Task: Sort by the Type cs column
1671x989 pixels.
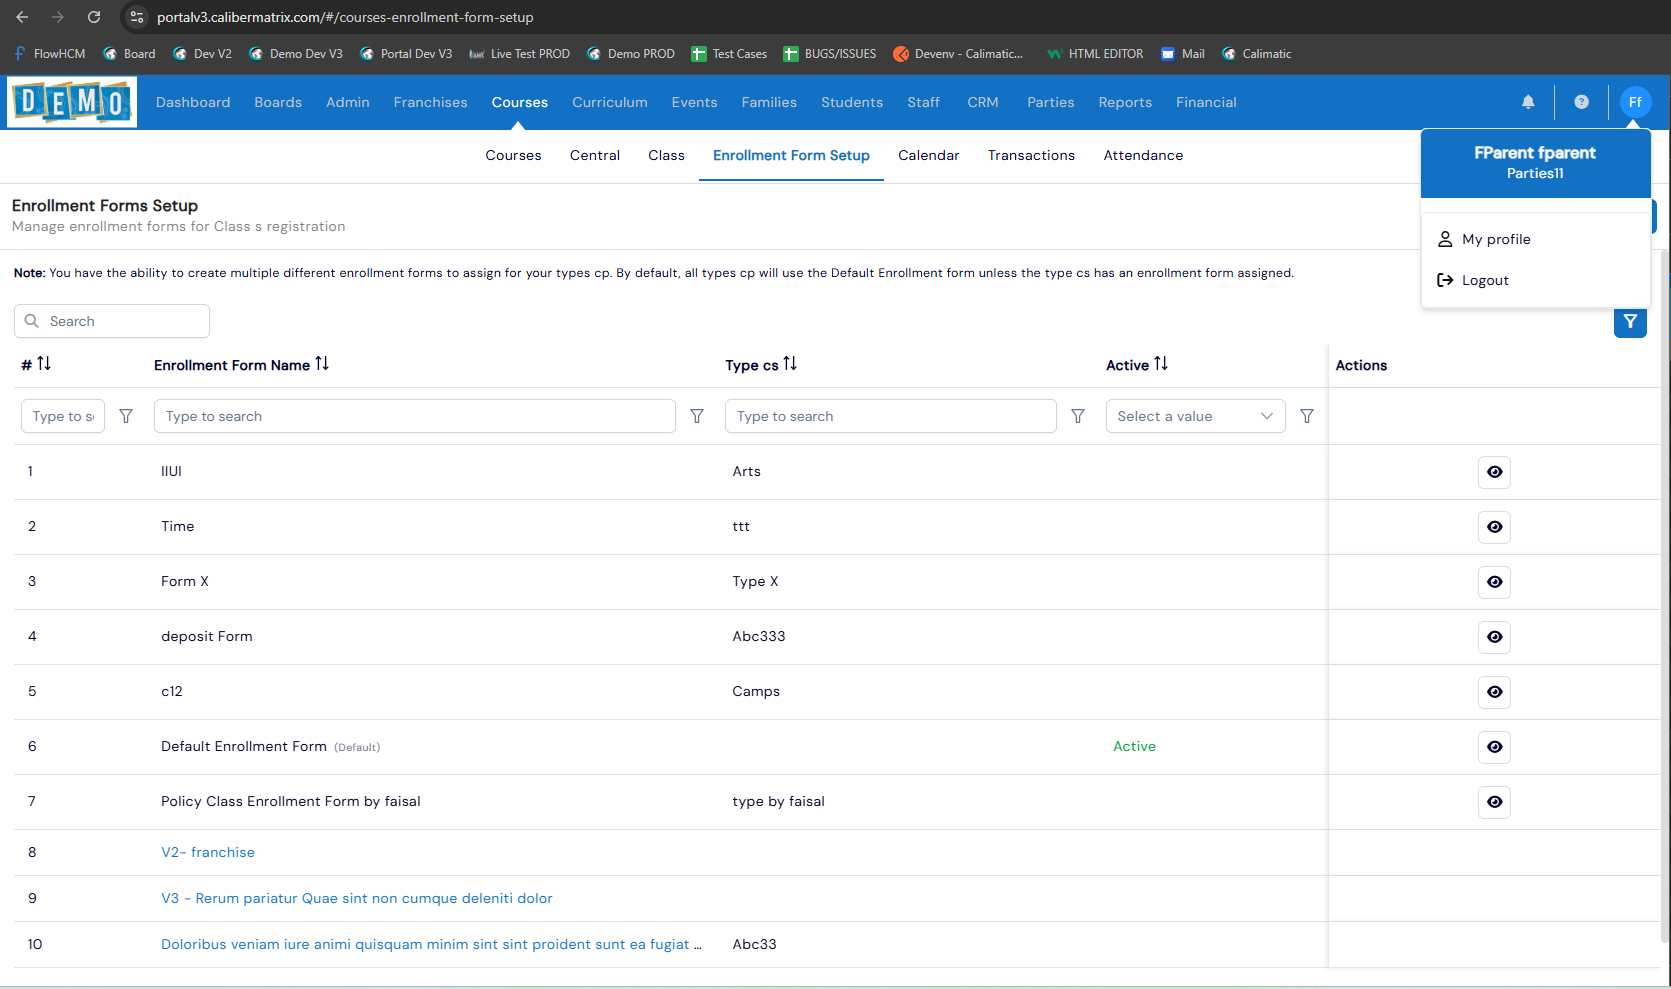Action: coord(790,364)
